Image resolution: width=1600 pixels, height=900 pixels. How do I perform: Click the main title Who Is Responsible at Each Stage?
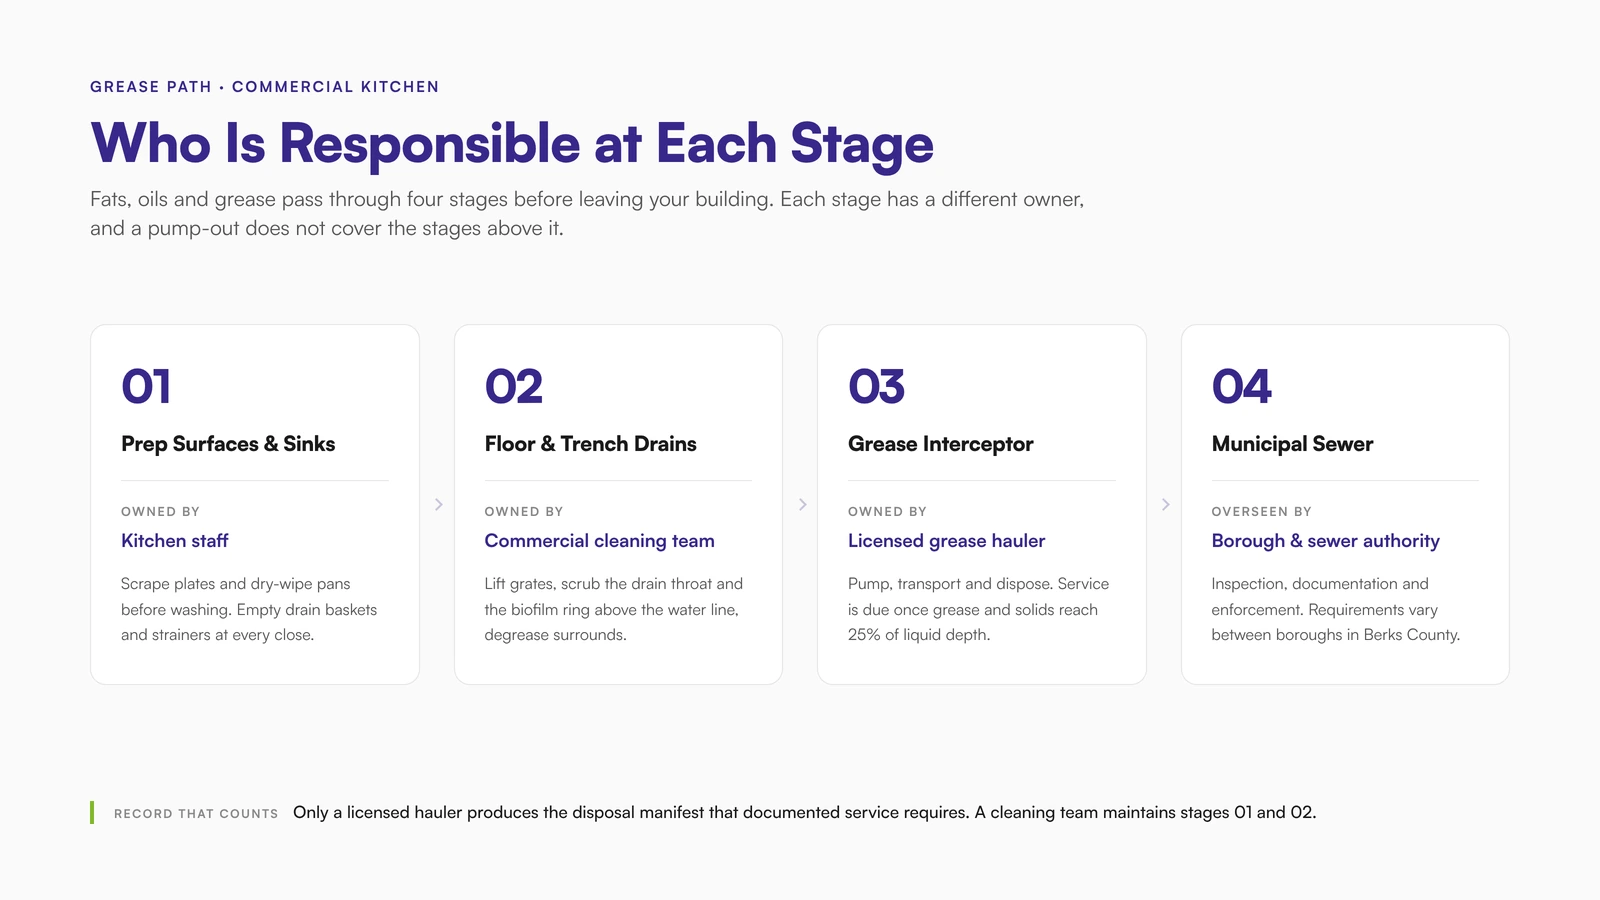pos(512,143)
